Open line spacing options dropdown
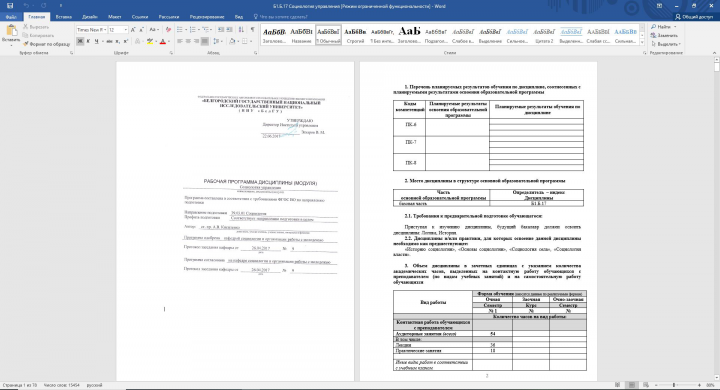 point(218,41)
